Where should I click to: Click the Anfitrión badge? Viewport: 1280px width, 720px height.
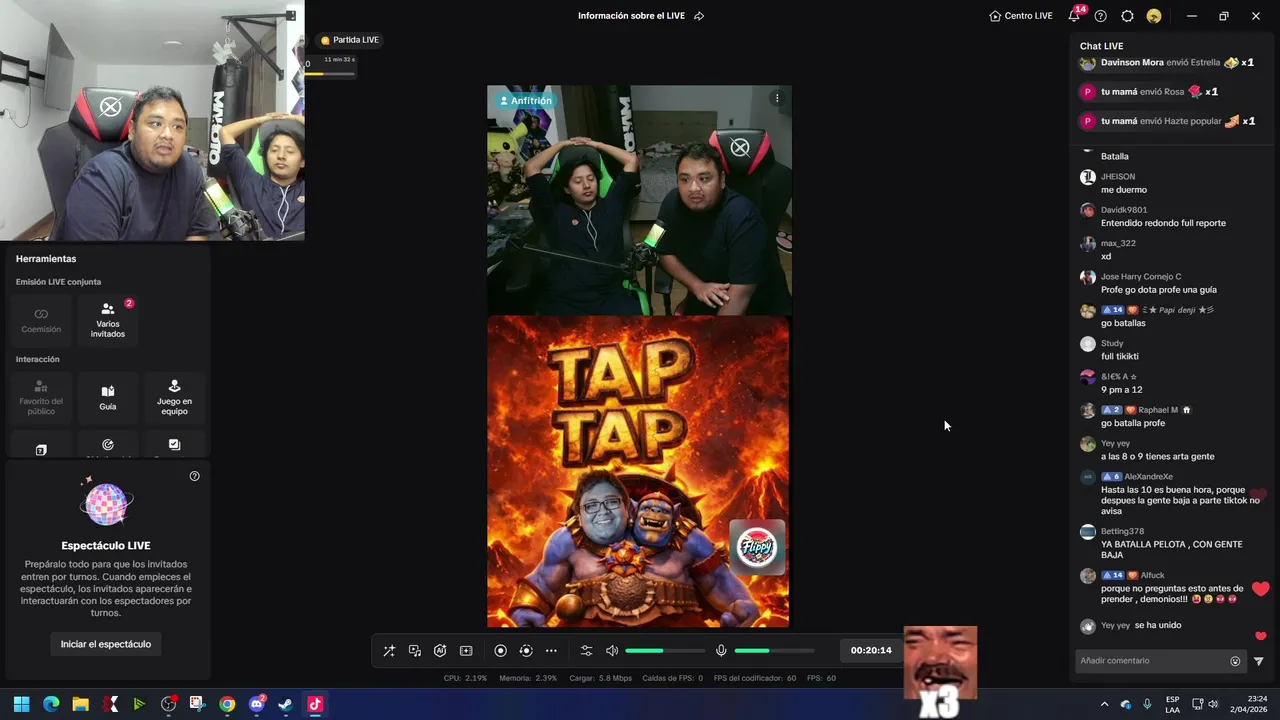tap(525, 101)
